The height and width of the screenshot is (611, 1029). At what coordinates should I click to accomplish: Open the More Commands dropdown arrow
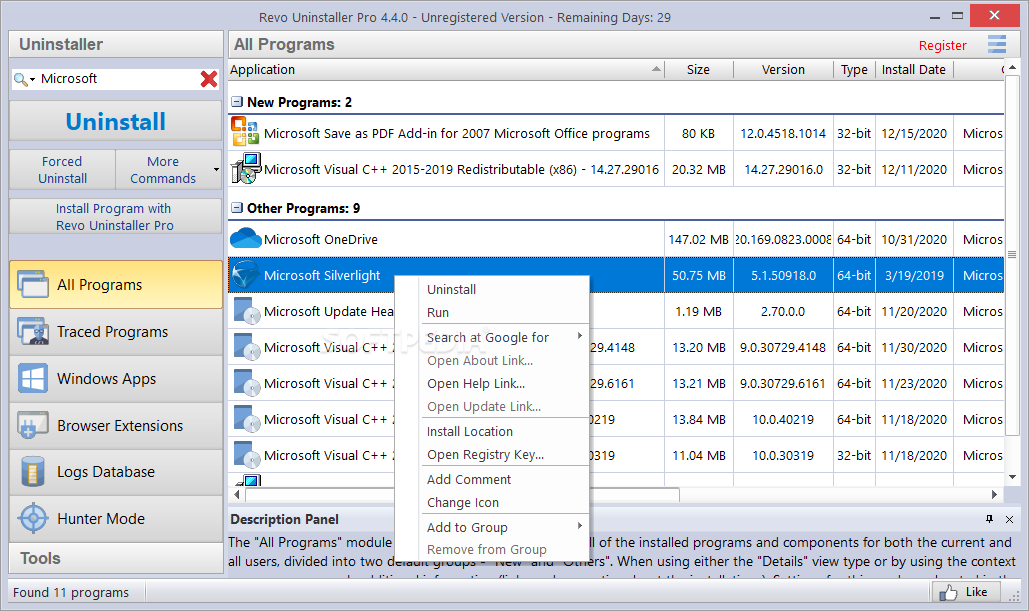tap(216, 170)
